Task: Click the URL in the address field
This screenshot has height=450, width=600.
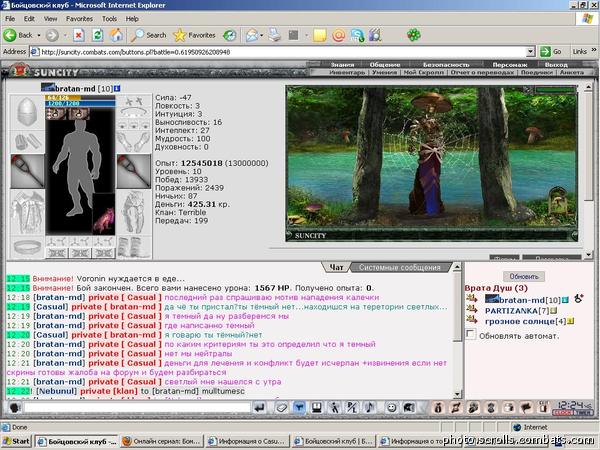Action: (135, 52)
